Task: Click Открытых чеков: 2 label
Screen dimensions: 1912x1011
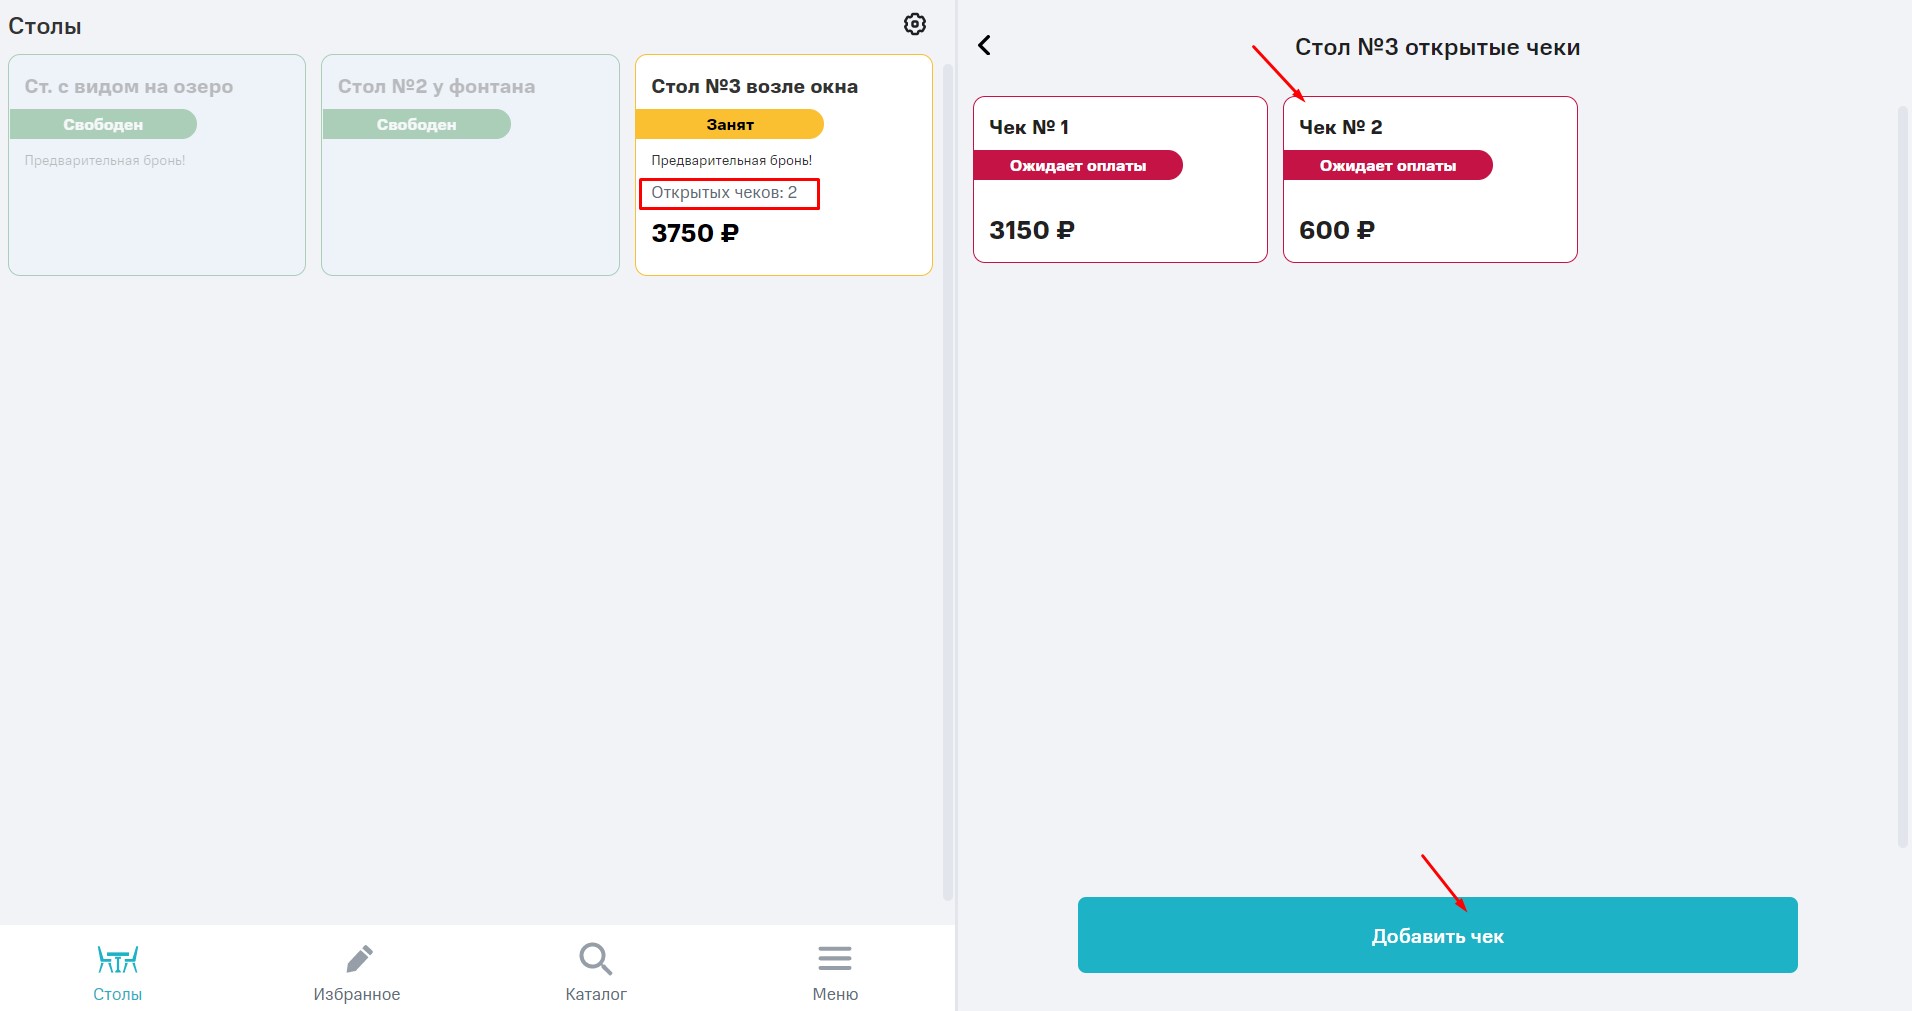Action: tap(724, 192)
